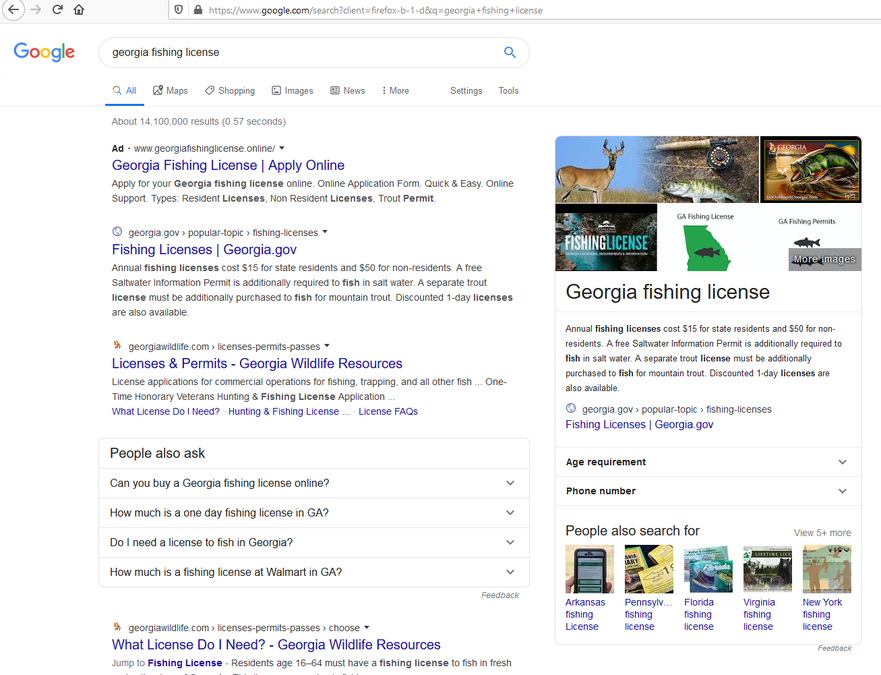Click the "View 5+ more" link
The height and width of the screenshot is (675, 881).
click(x=822, y=533)
